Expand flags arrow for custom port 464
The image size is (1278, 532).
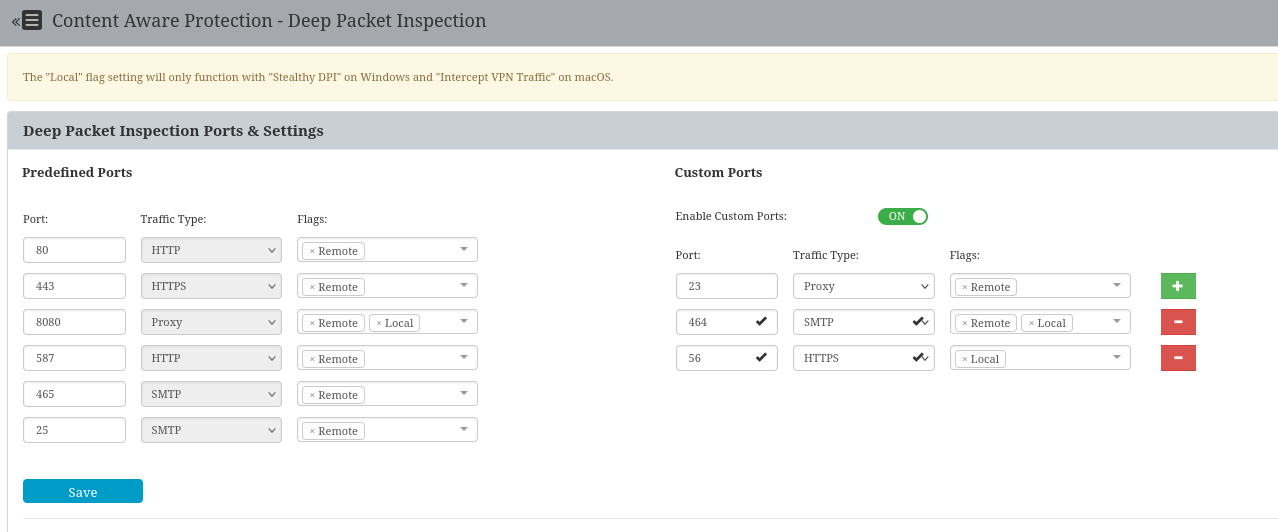pos(1117,322)
